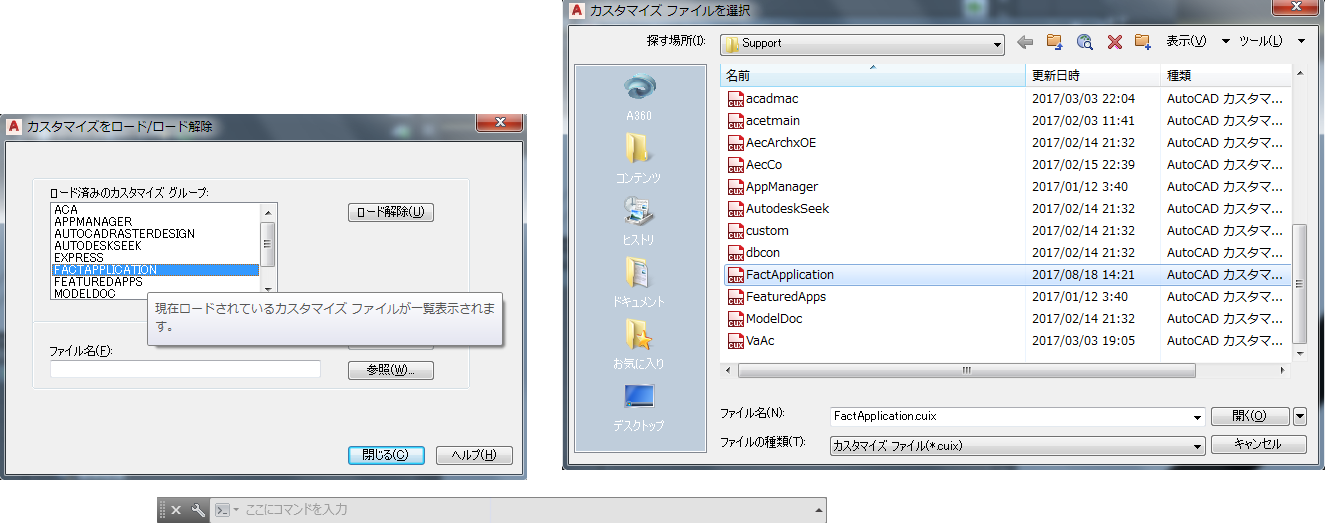Expand the 探す場所 Support folder dropdown
The width and height of the screenshot is (1325, 523).
(997, 44)
